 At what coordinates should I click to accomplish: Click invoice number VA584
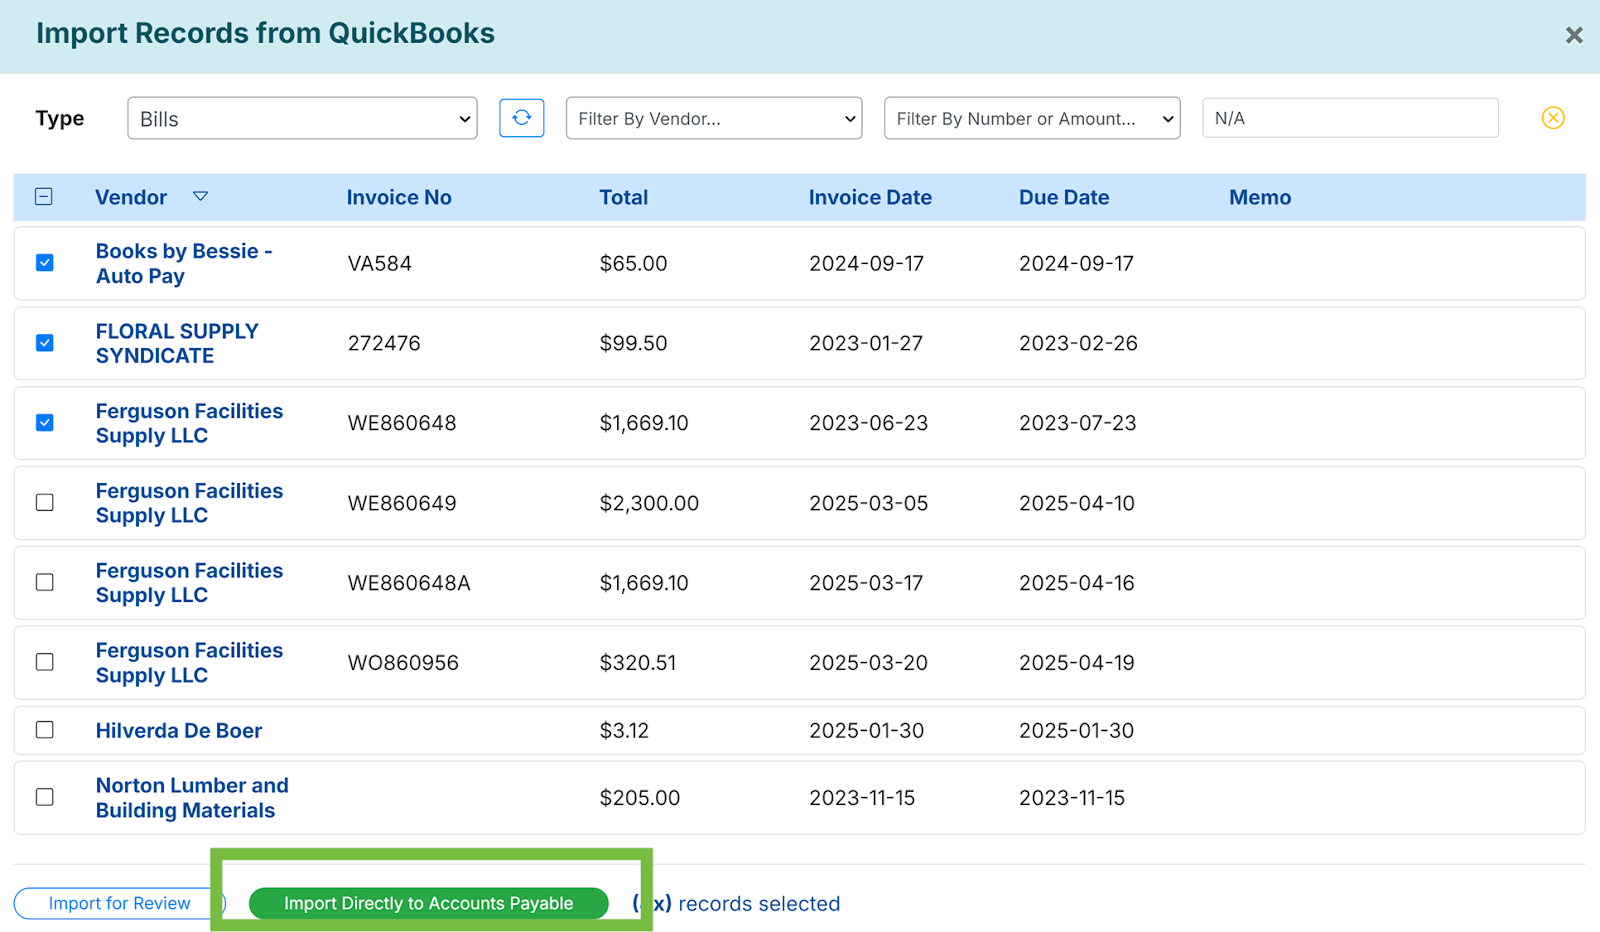click(379, 263)
